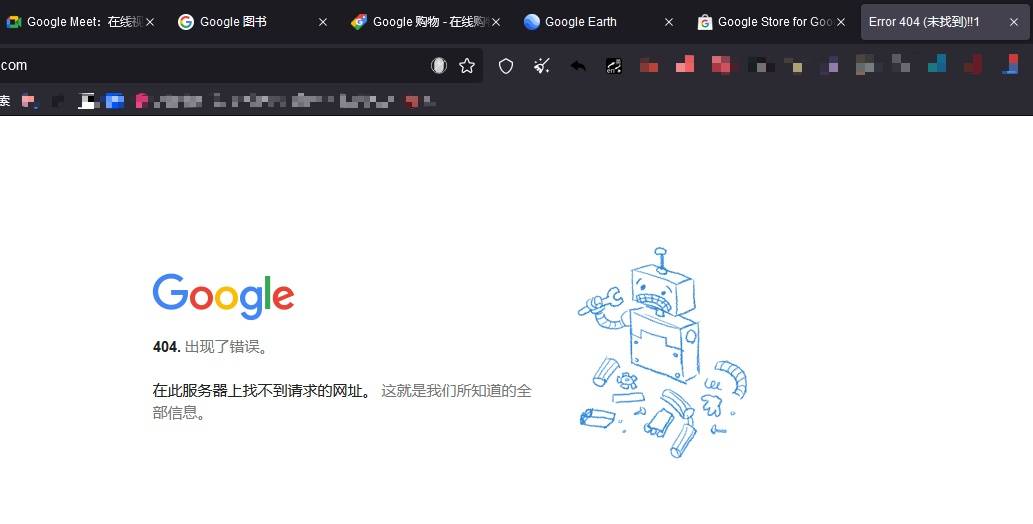The width and height of the screenshot is (1033, 524).
Task: Close the Google 图书 tab
Action: (x=323, y=22)
